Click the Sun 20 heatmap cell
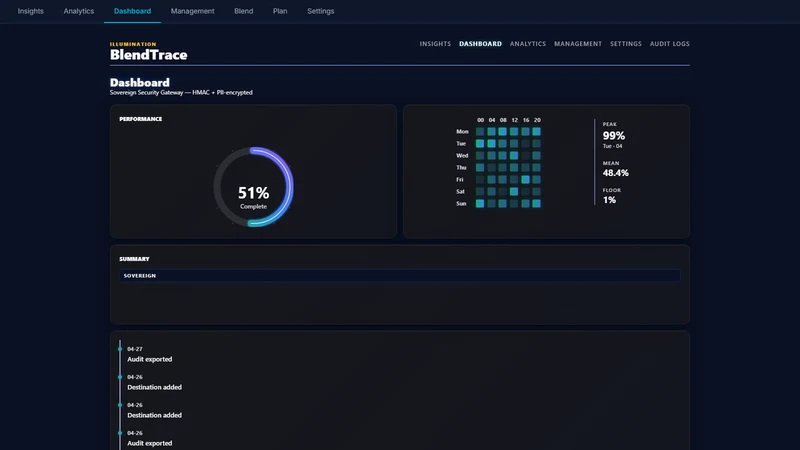This screenshot has width=800, height=450. pyautogui.click(x=536, y=204)
